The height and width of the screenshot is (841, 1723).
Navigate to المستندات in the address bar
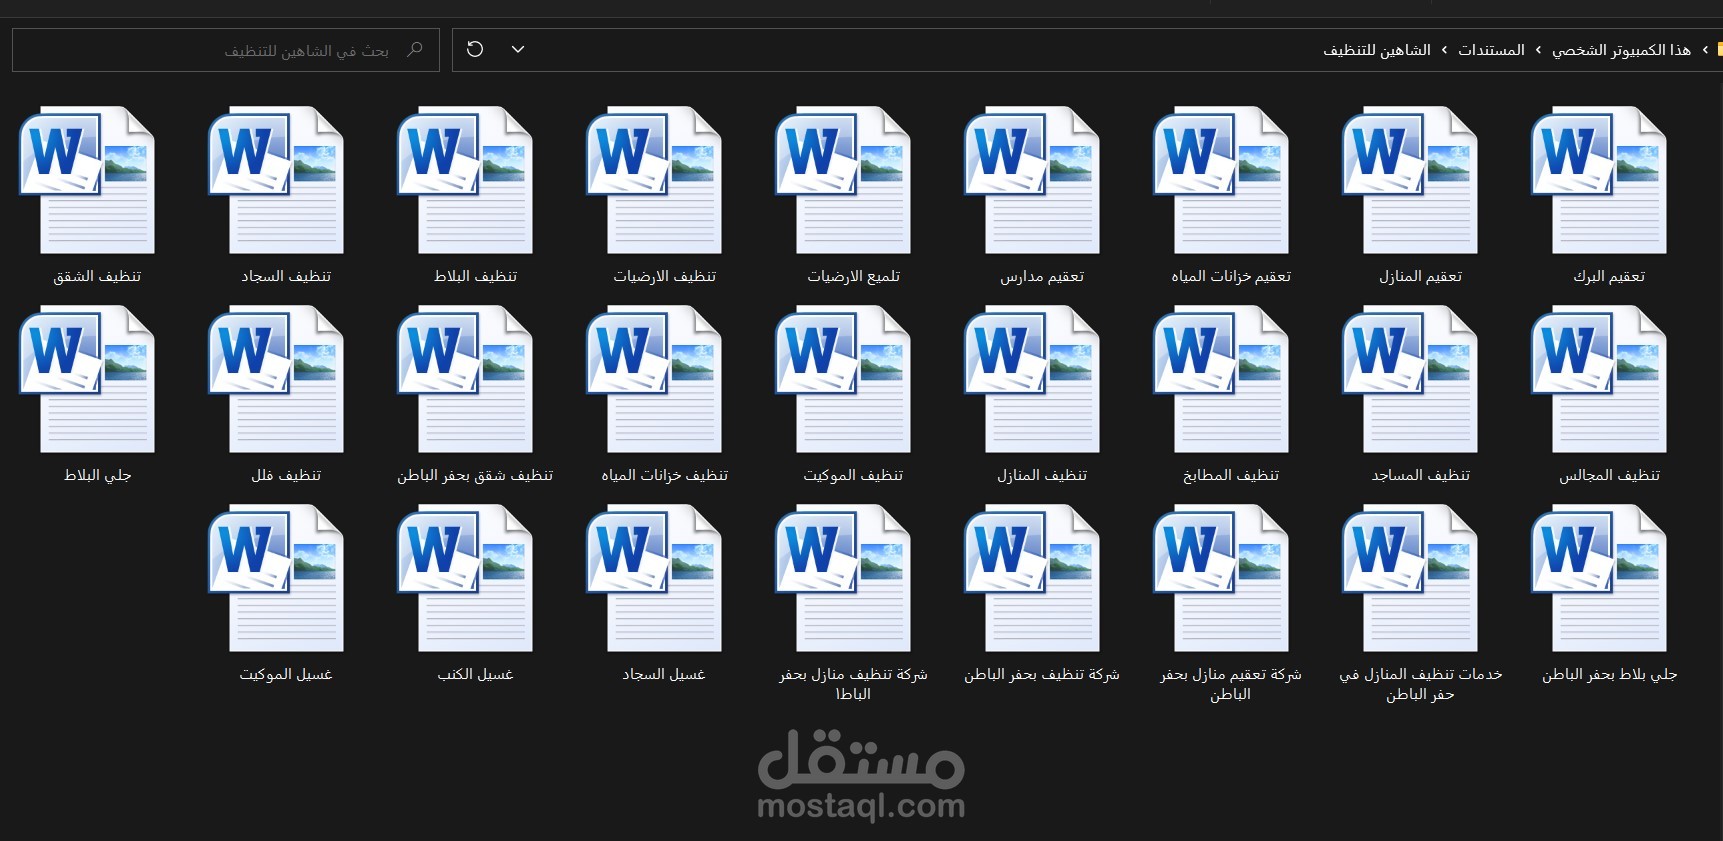[x=1491, y=50]
